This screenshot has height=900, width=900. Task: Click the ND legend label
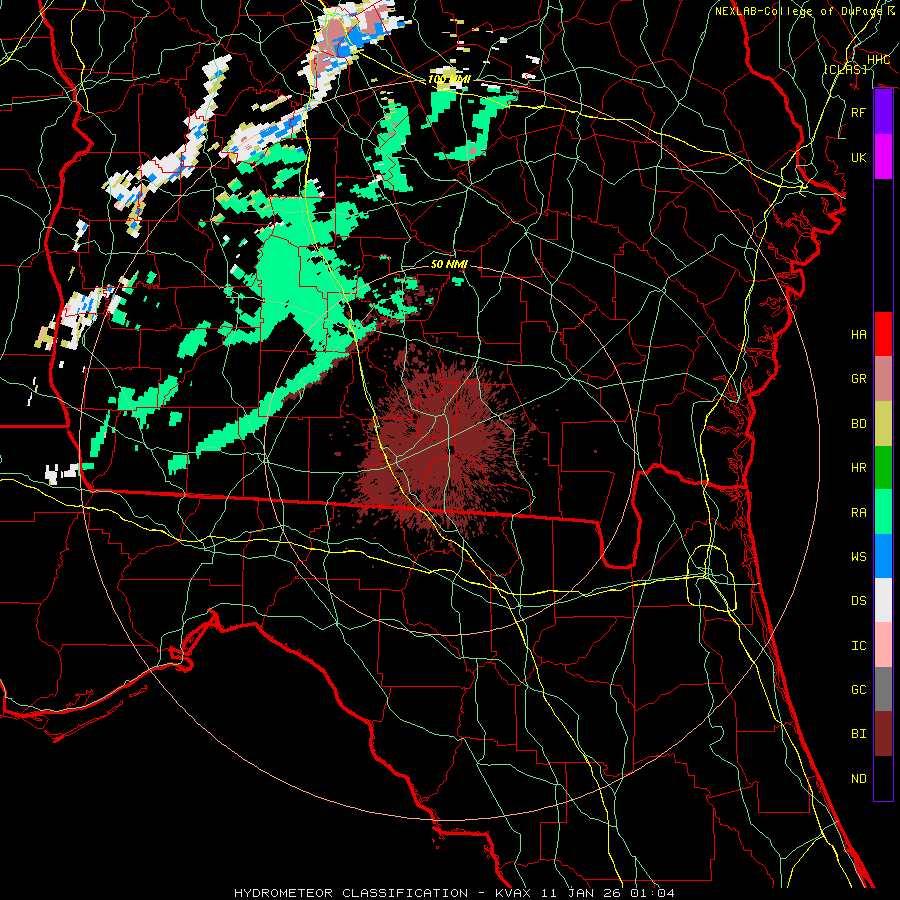pos(859,779)
